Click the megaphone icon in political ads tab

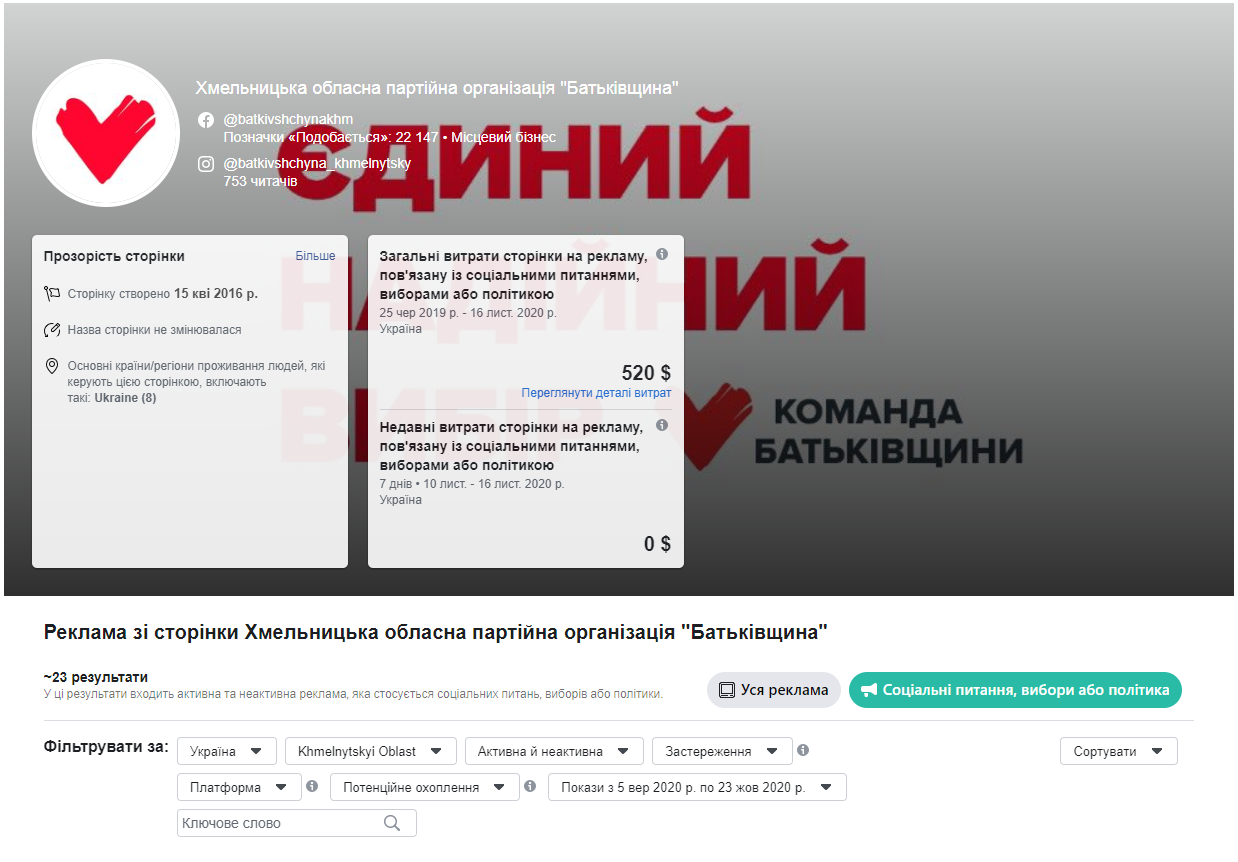click(x=869, y=690)
